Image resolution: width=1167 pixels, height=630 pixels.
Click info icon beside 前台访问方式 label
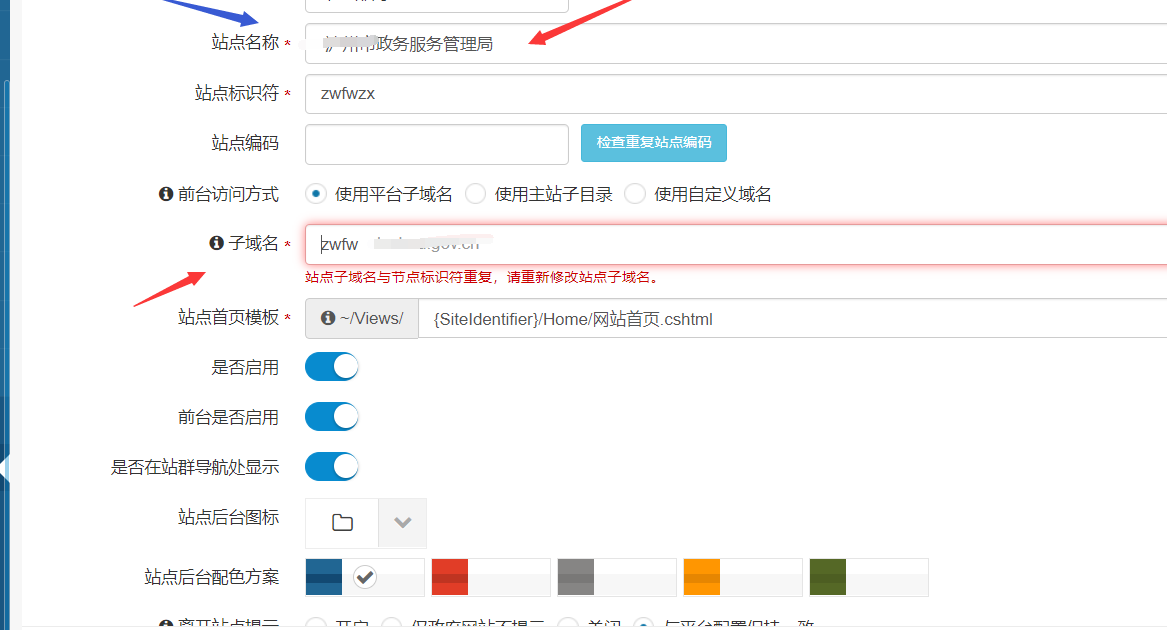166,194
